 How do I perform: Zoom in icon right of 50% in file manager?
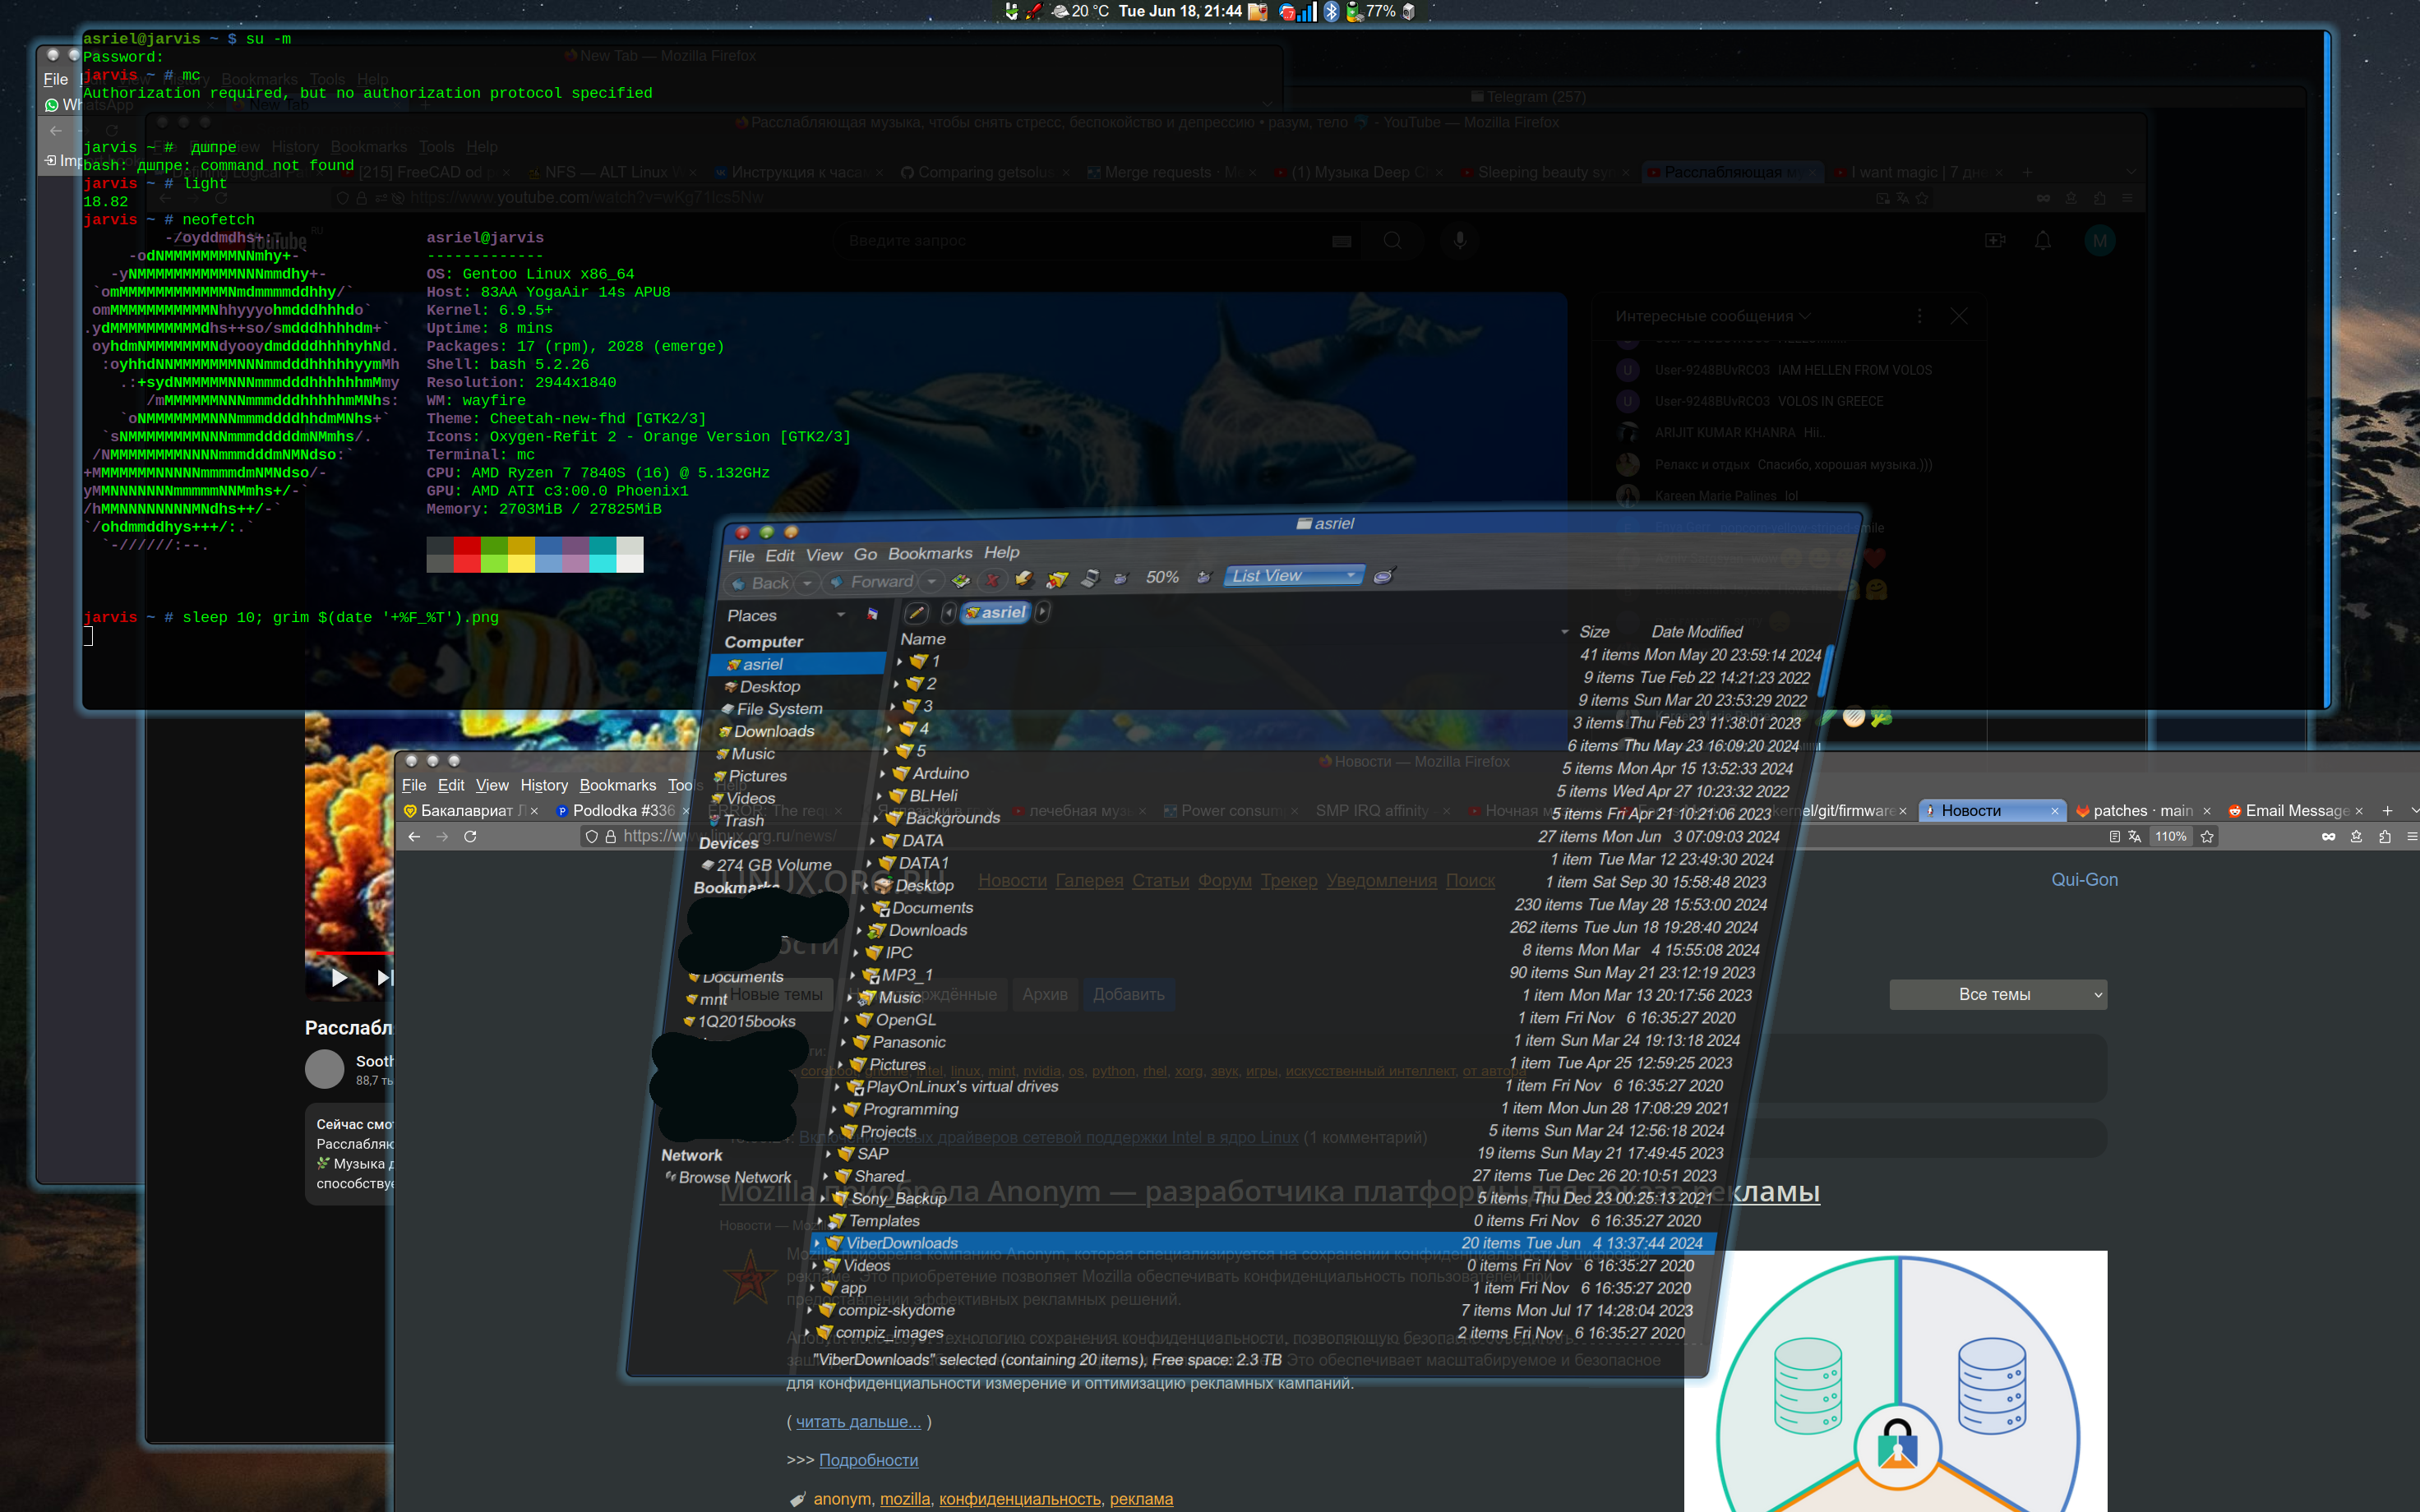[1204, 577]
